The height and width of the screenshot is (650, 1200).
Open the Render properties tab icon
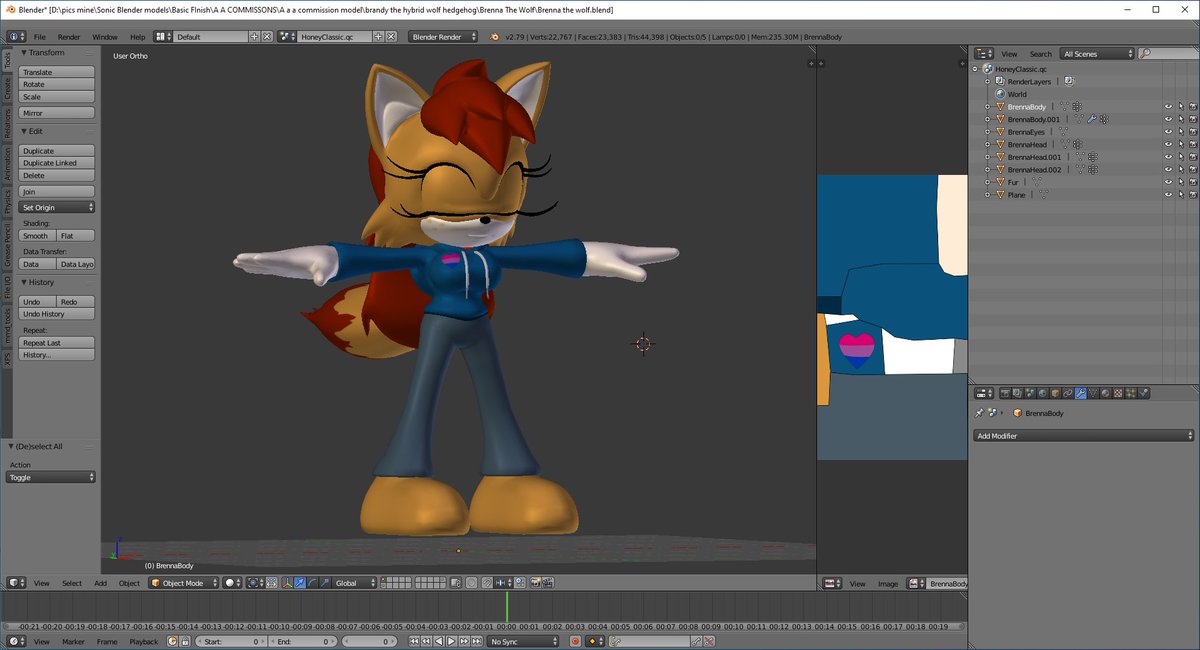[1005, 393]
